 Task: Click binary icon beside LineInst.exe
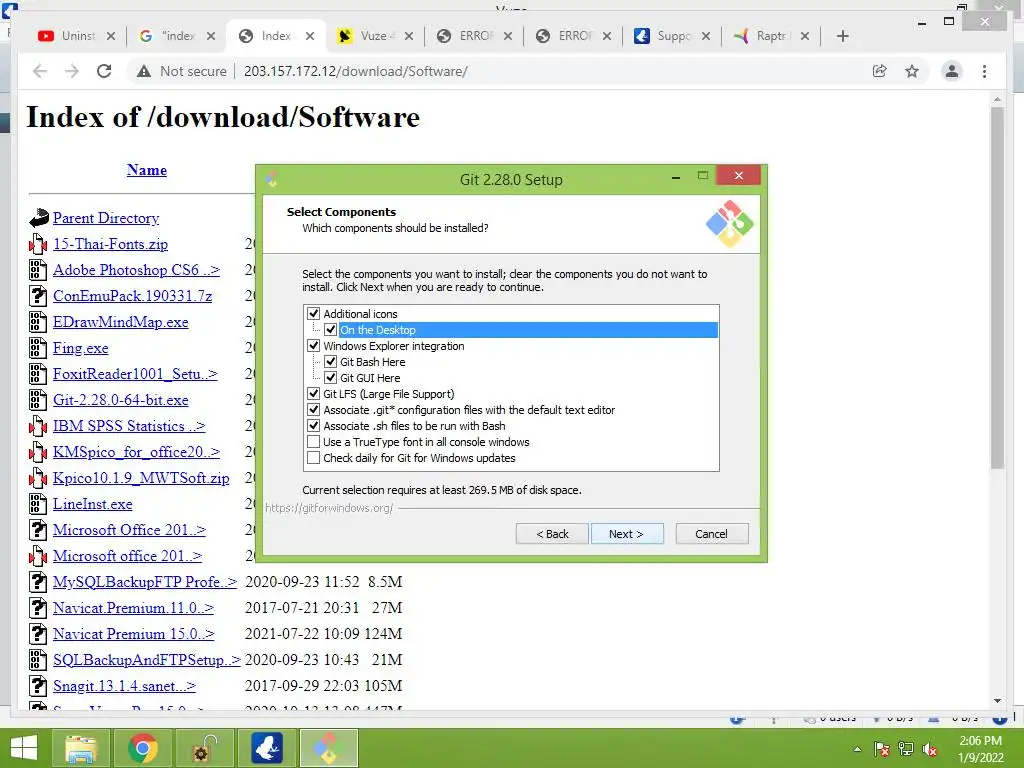[x=39, y=504]
